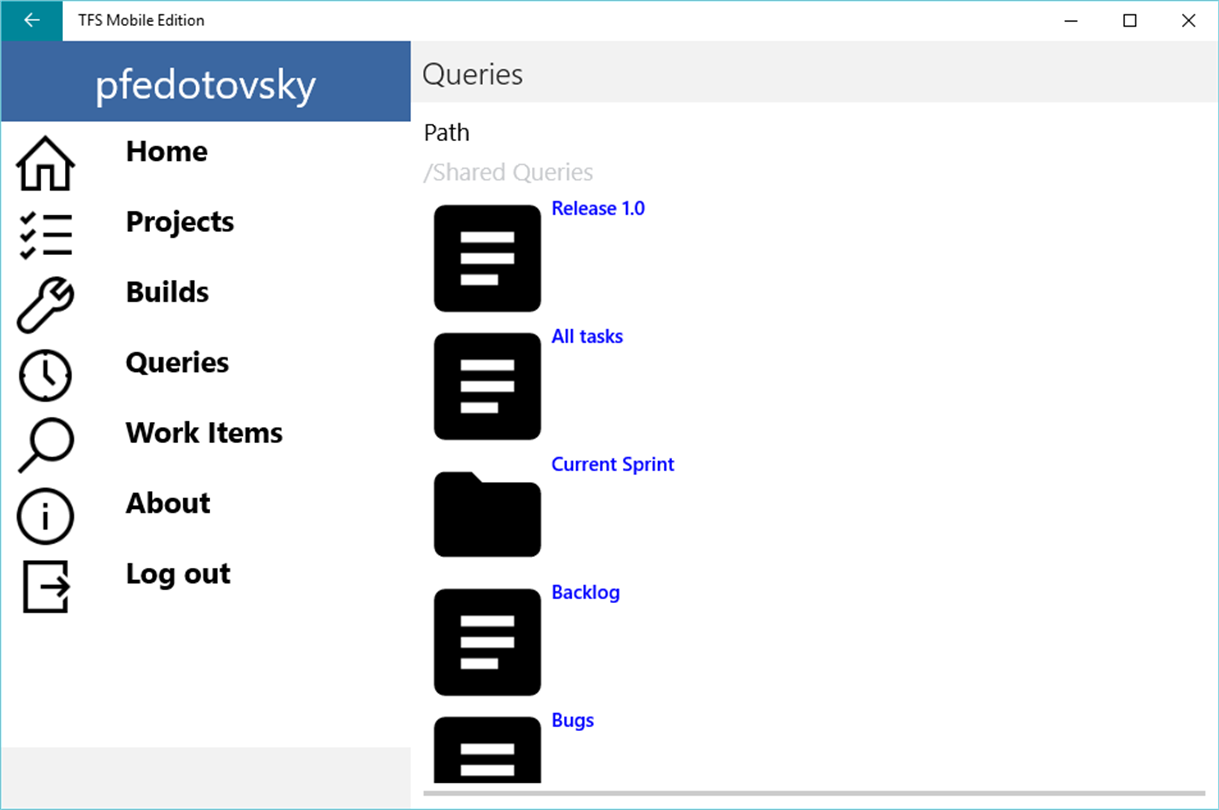
Task: Close the TFS Mobile Edition window
Action: (1188, 20)
